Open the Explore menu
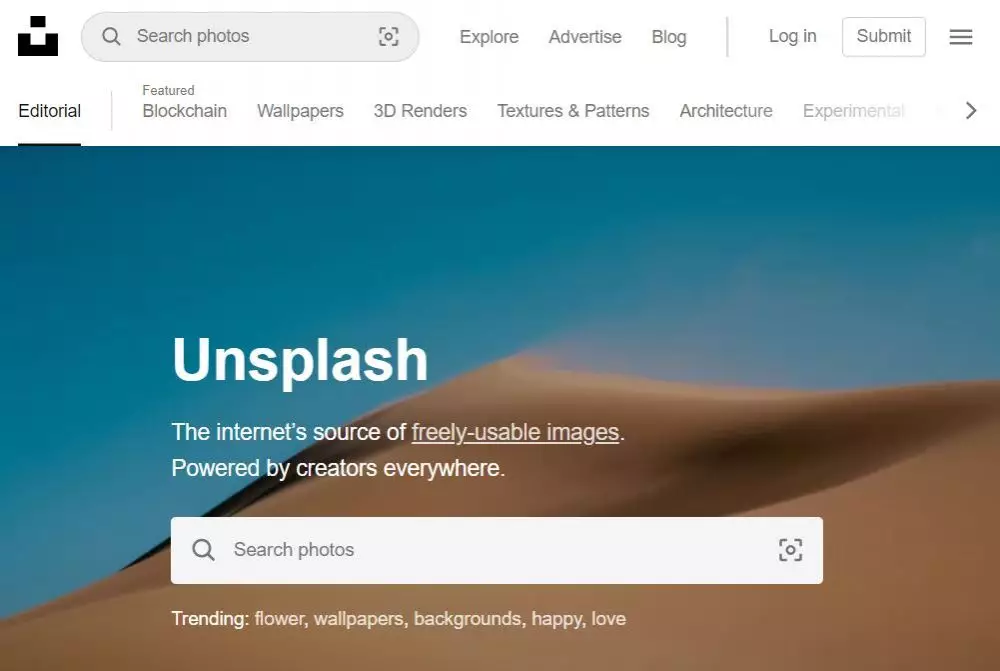 489,37
